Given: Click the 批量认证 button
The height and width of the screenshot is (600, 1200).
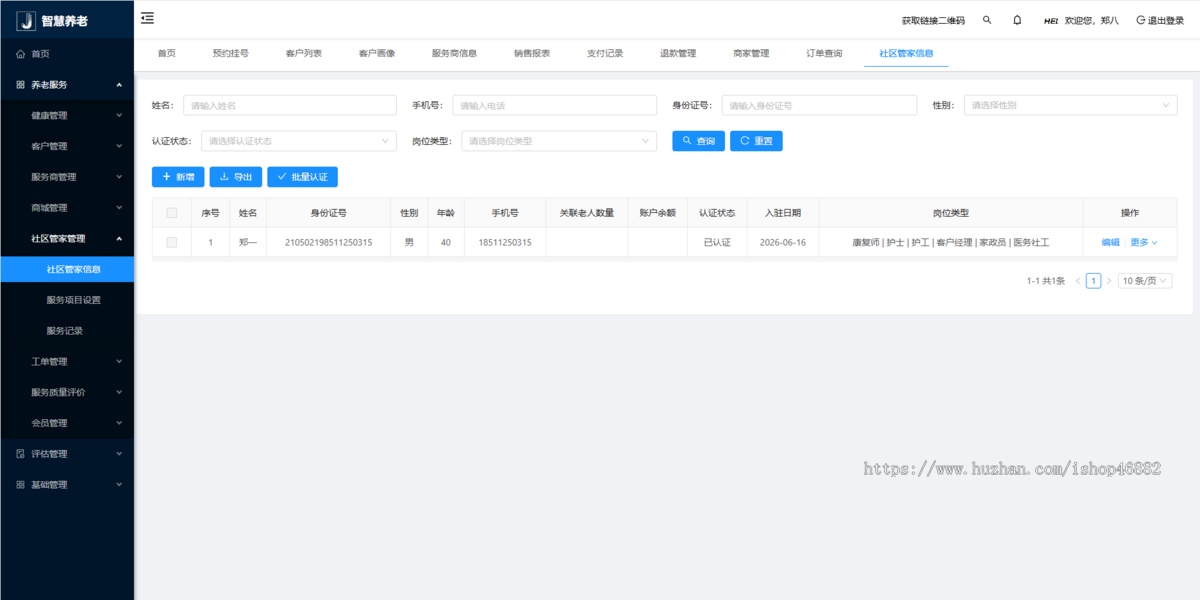Looking at the screenshot, I should (303, 177).
